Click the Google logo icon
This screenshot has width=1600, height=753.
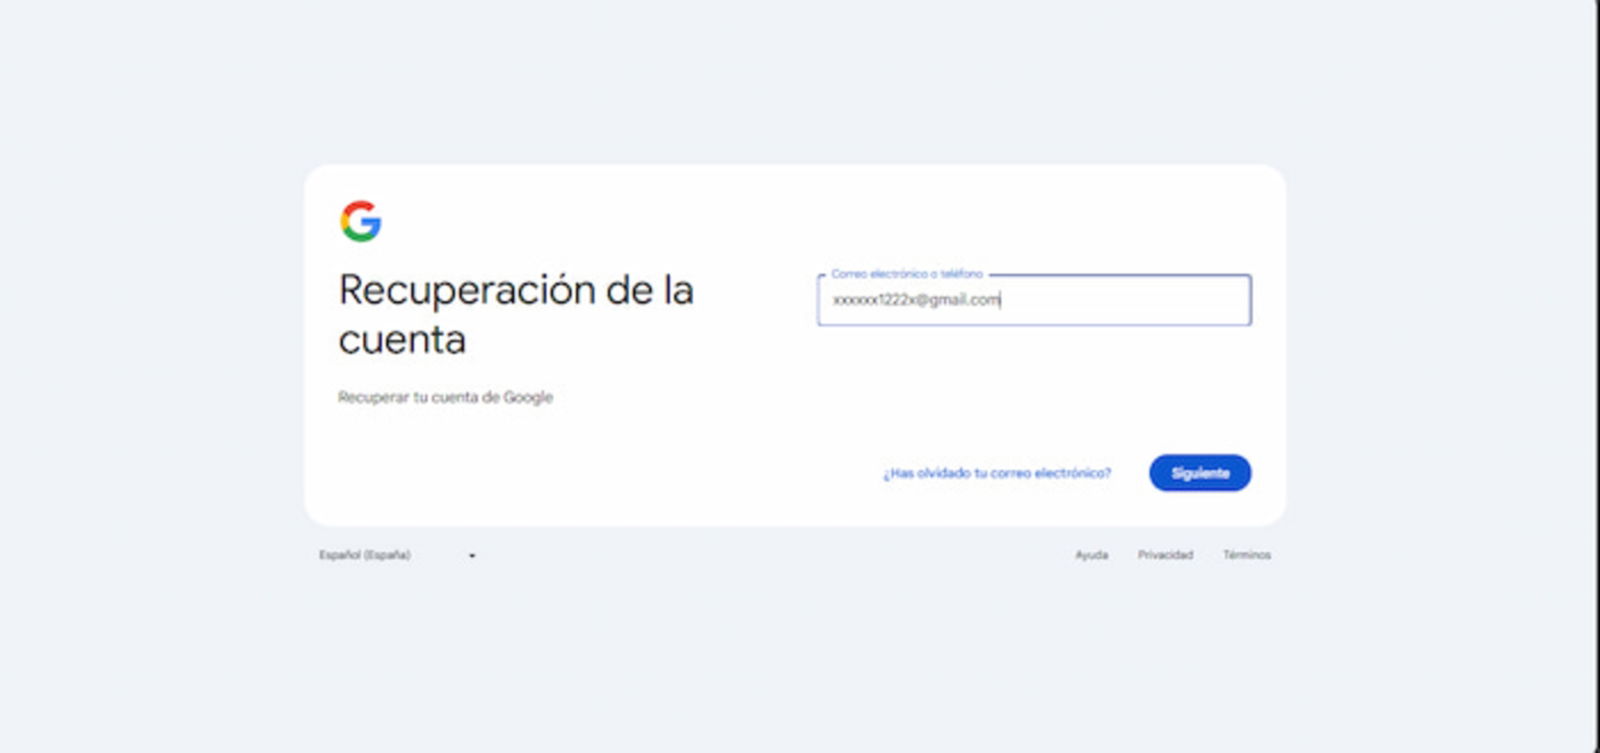click(361, 221)
